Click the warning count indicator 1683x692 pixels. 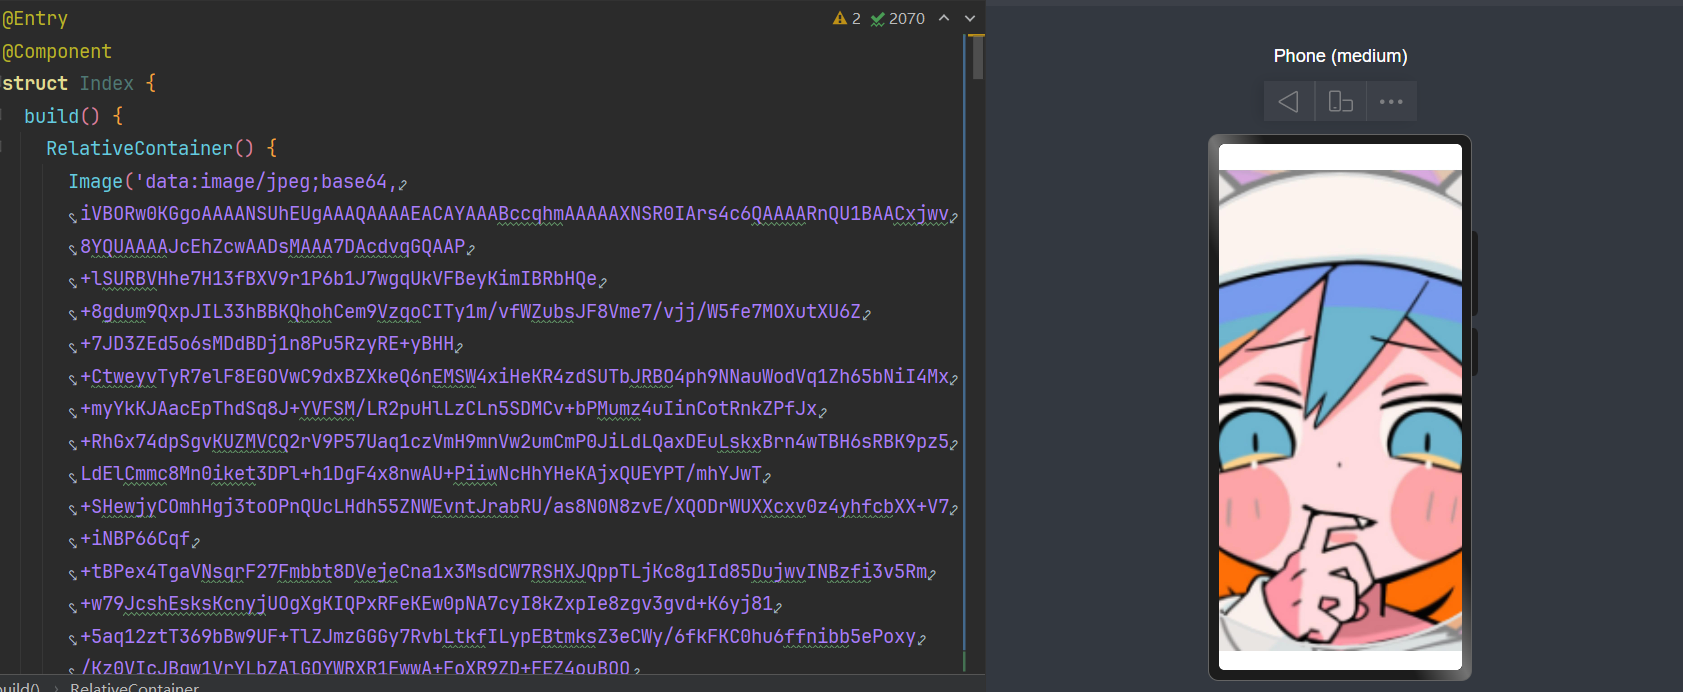pyautogui.click(x=847, y=18)
